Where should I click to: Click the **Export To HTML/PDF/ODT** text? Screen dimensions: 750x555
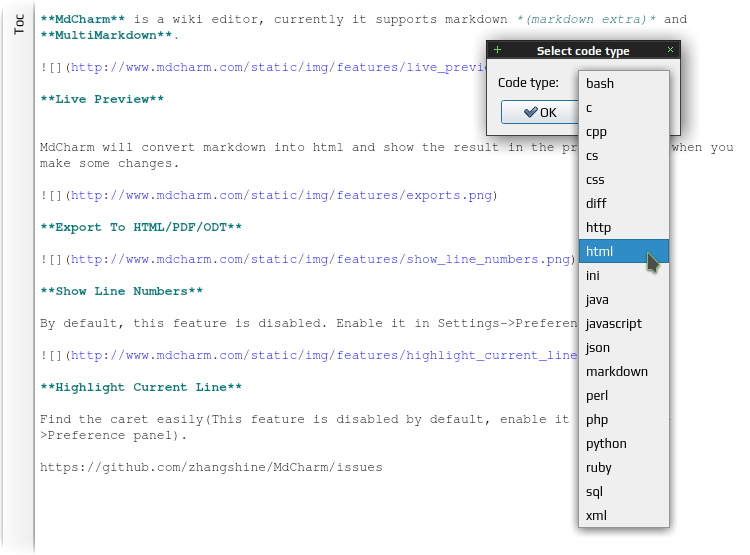(x=141, y=227)
